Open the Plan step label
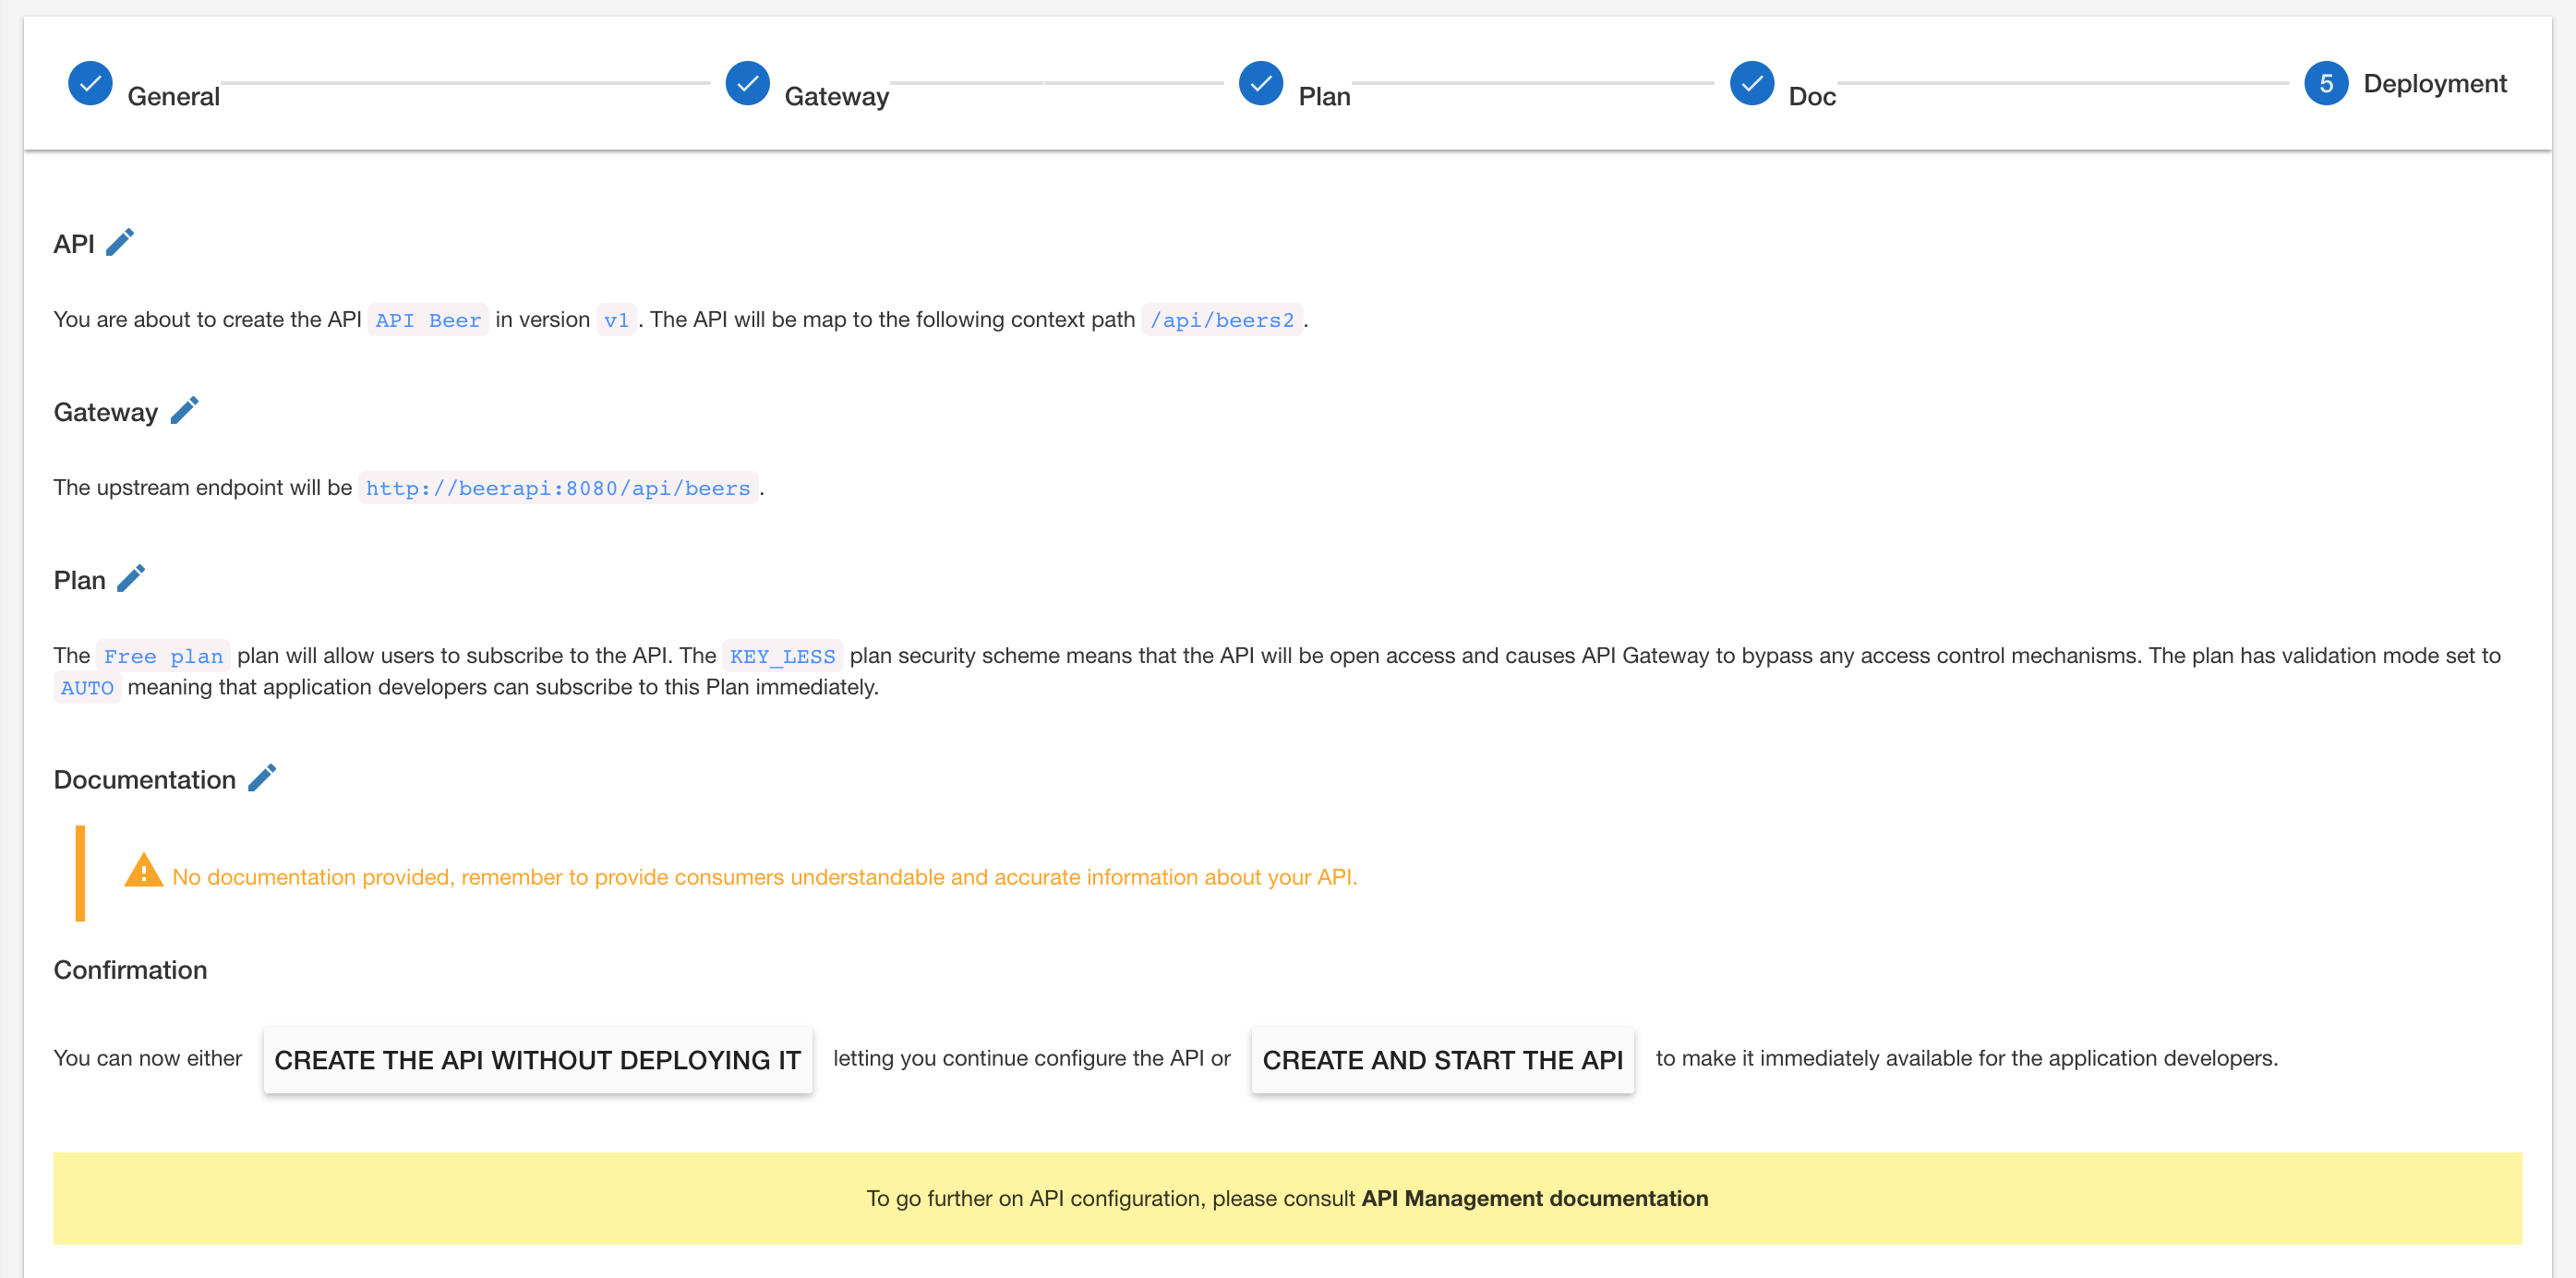The width and height of the screenshot is (2576, 1278). click(1323, 97)
